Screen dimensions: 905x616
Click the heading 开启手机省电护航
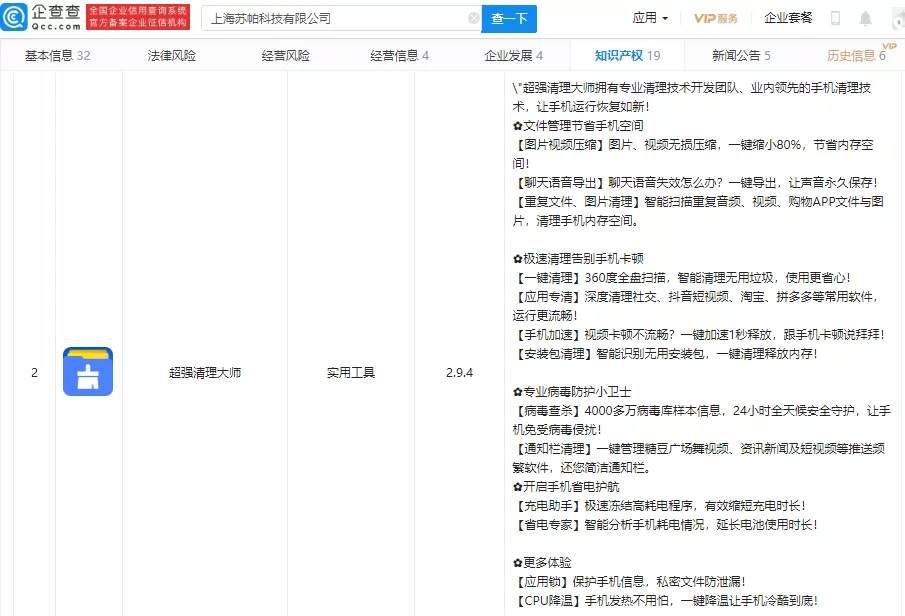point(566,486)
